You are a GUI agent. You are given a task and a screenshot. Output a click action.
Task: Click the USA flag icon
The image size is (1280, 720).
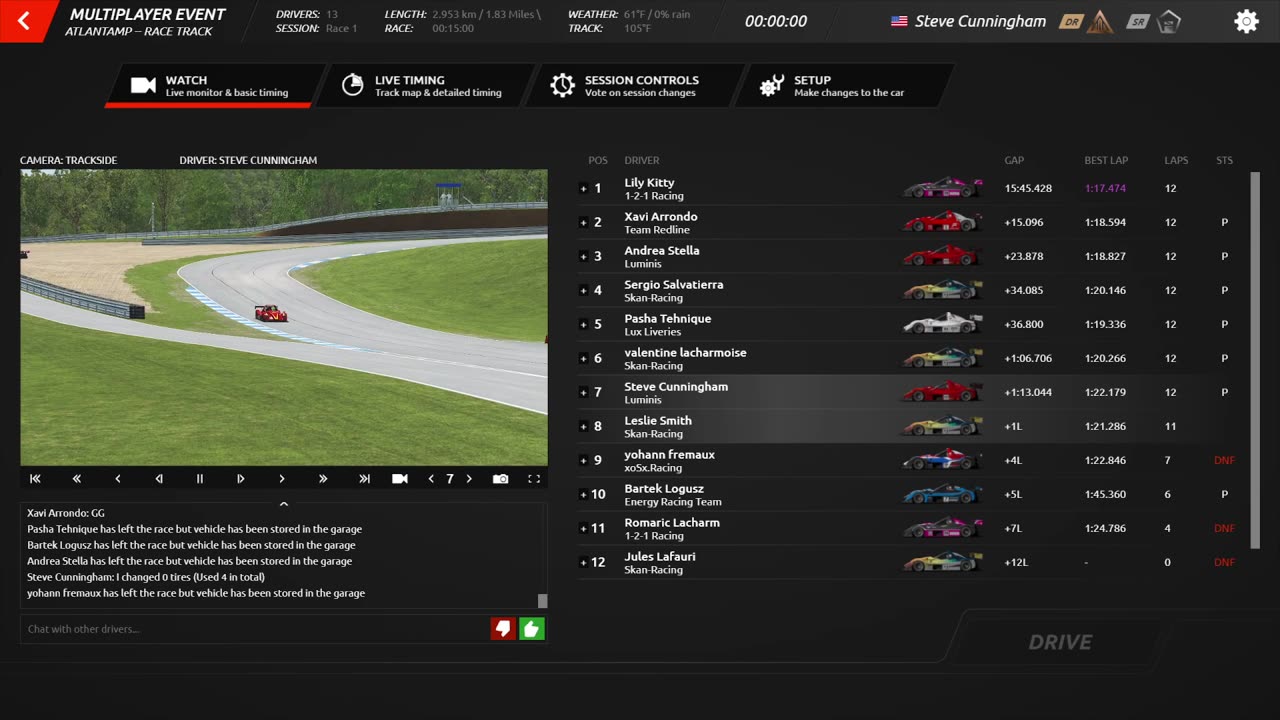(x=899, y=21)
